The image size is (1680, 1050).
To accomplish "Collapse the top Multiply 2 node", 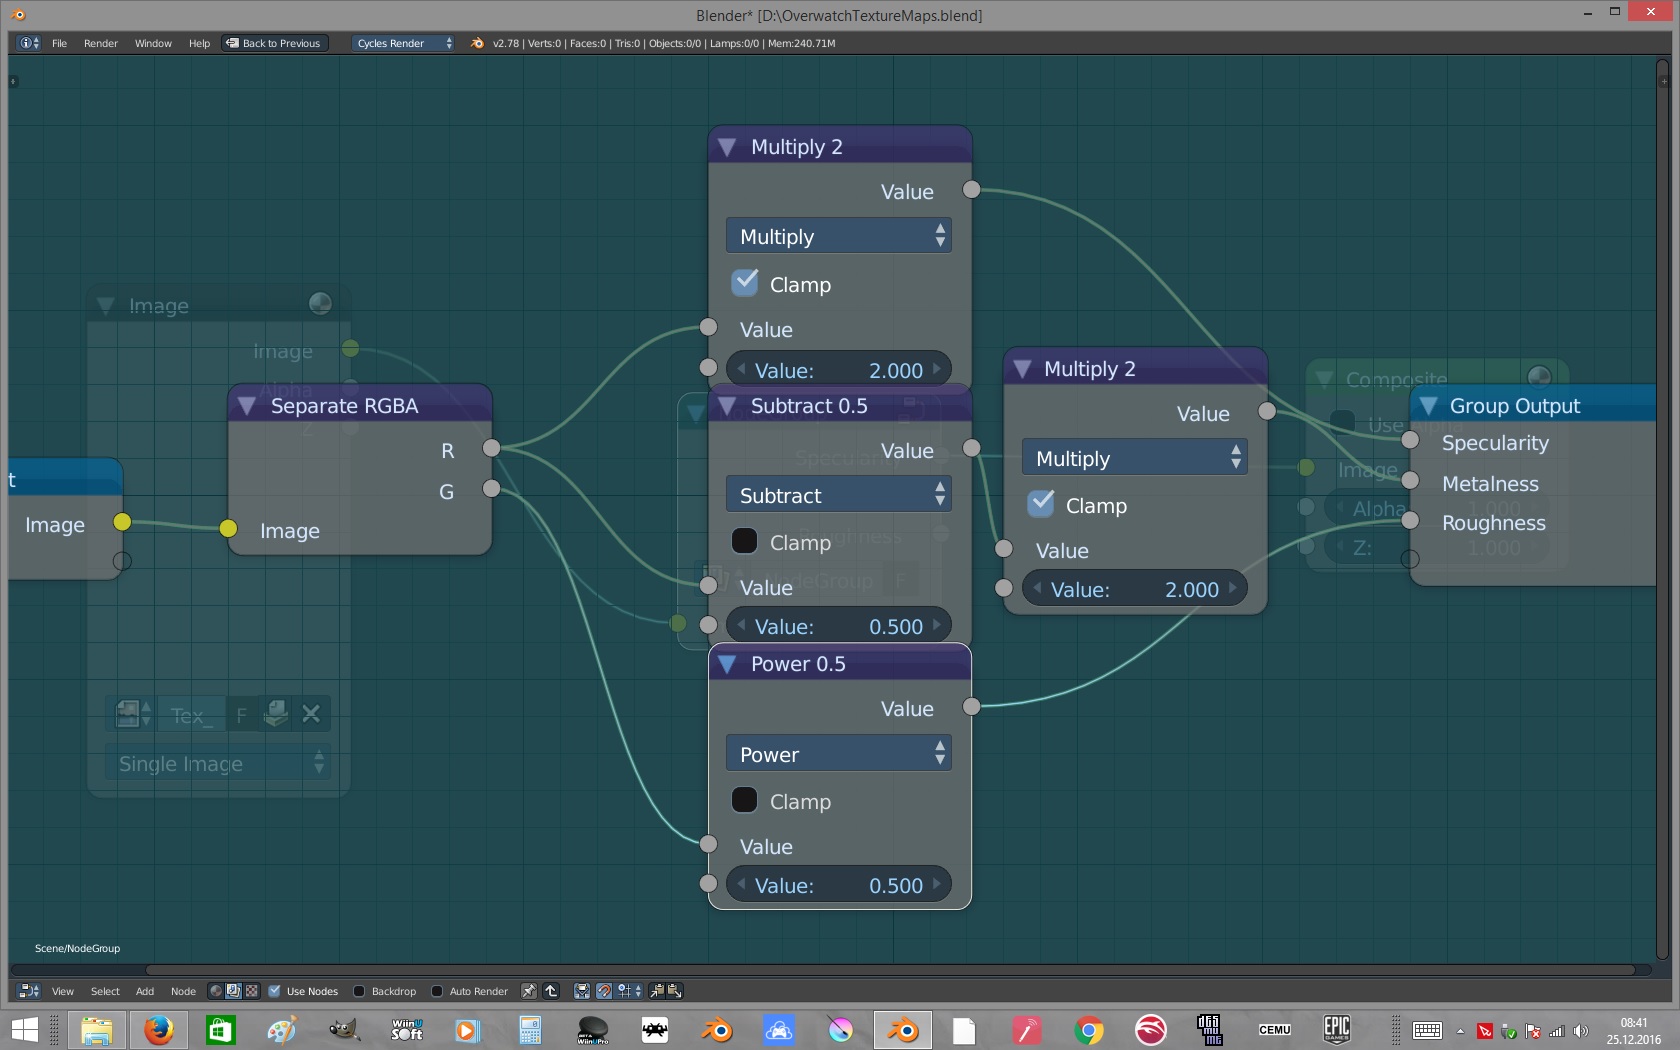I will 727,147.
